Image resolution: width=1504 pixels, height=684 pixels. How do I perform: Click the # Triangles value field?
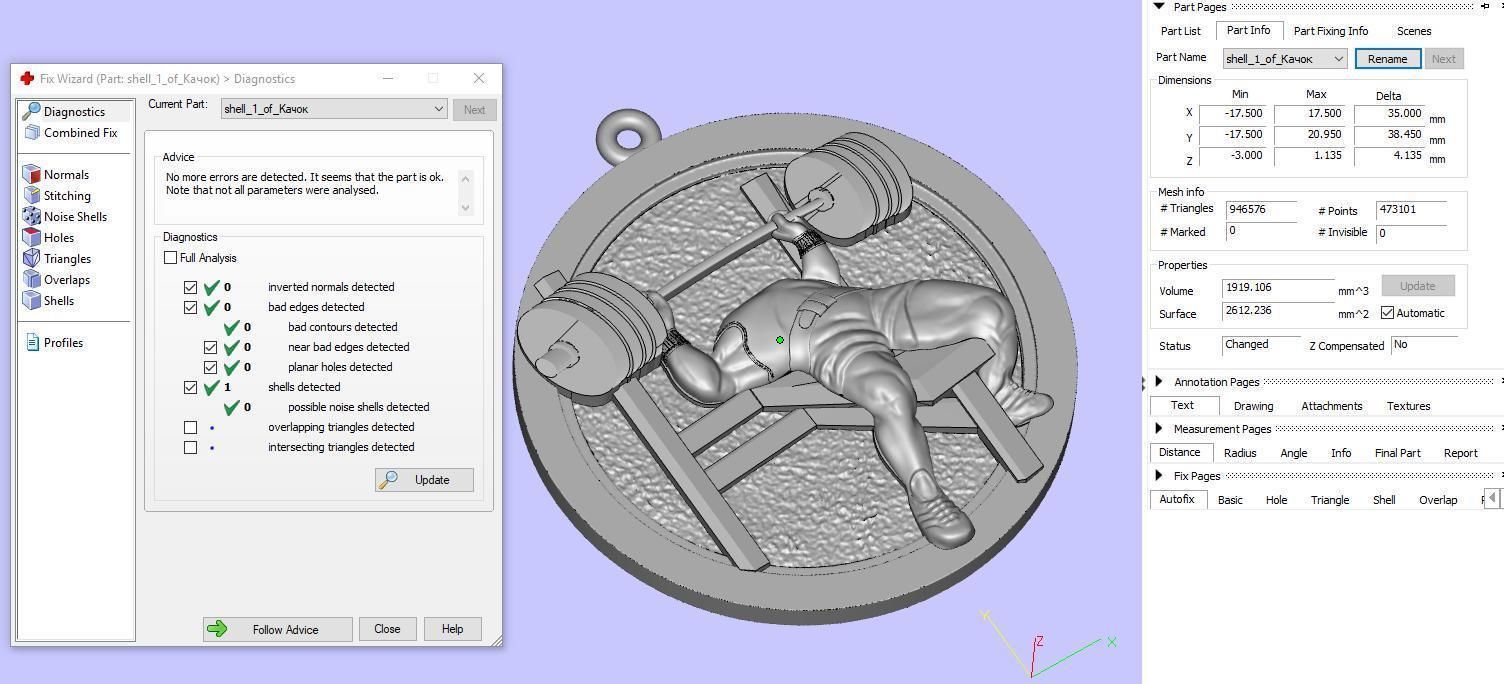tap(1260, 210)
